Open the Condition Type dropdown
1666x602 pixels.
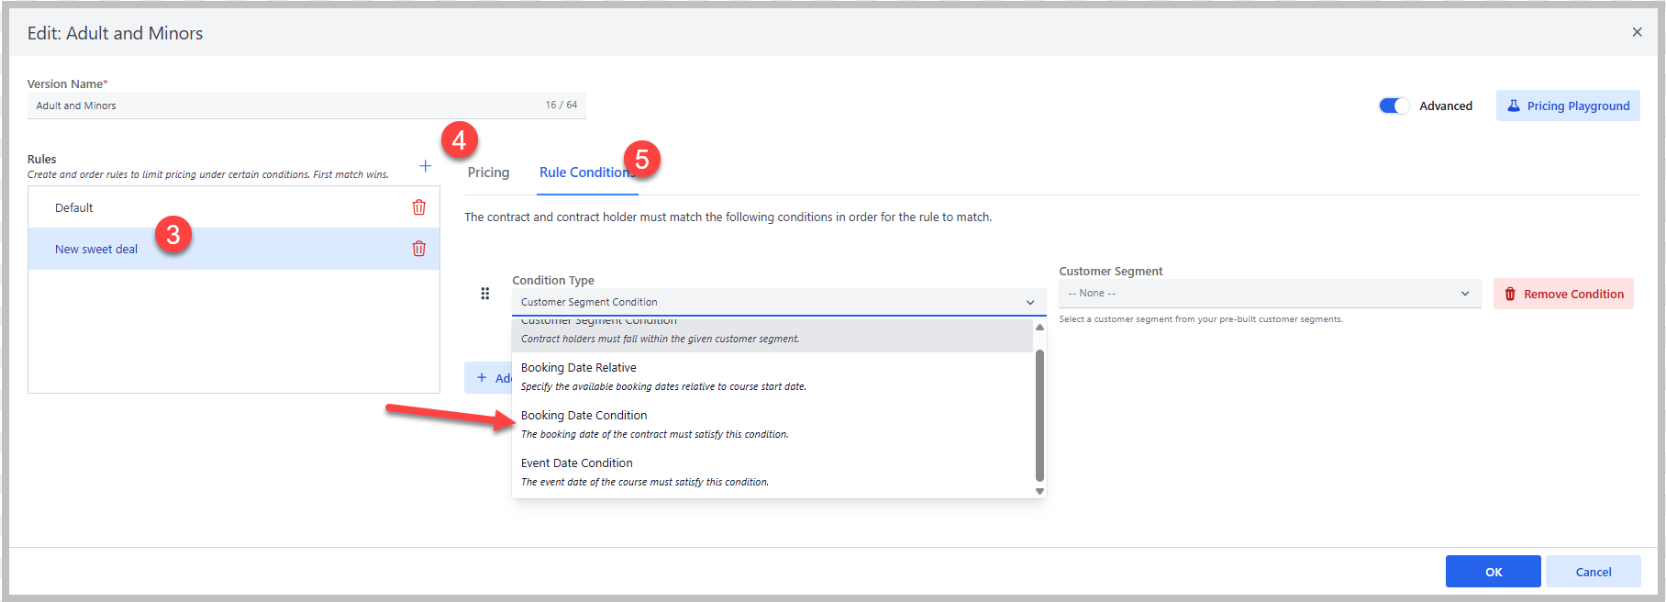click(x=778, y=302)
